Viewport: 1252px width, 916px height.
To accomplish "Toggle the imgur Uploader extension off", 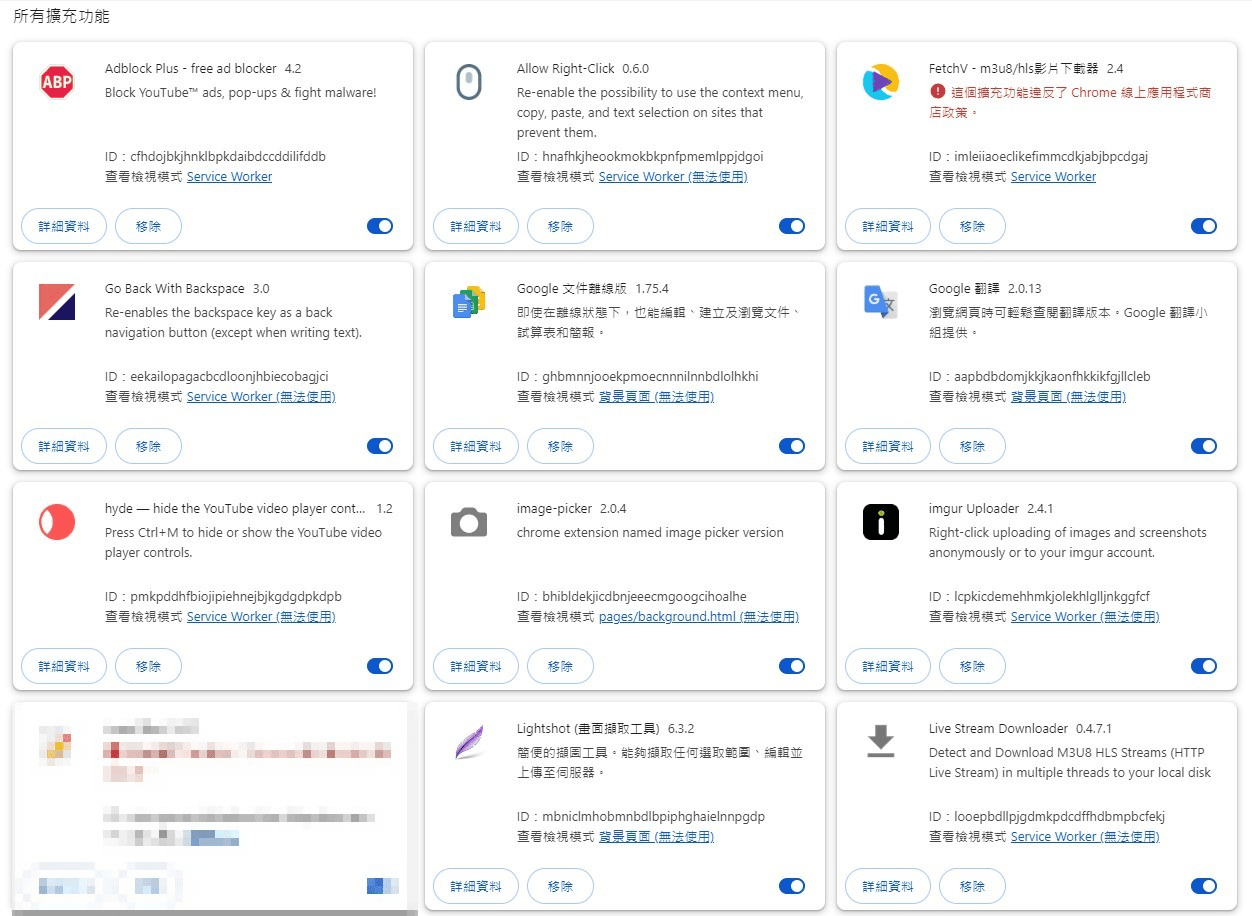I will click(1204, 666).
